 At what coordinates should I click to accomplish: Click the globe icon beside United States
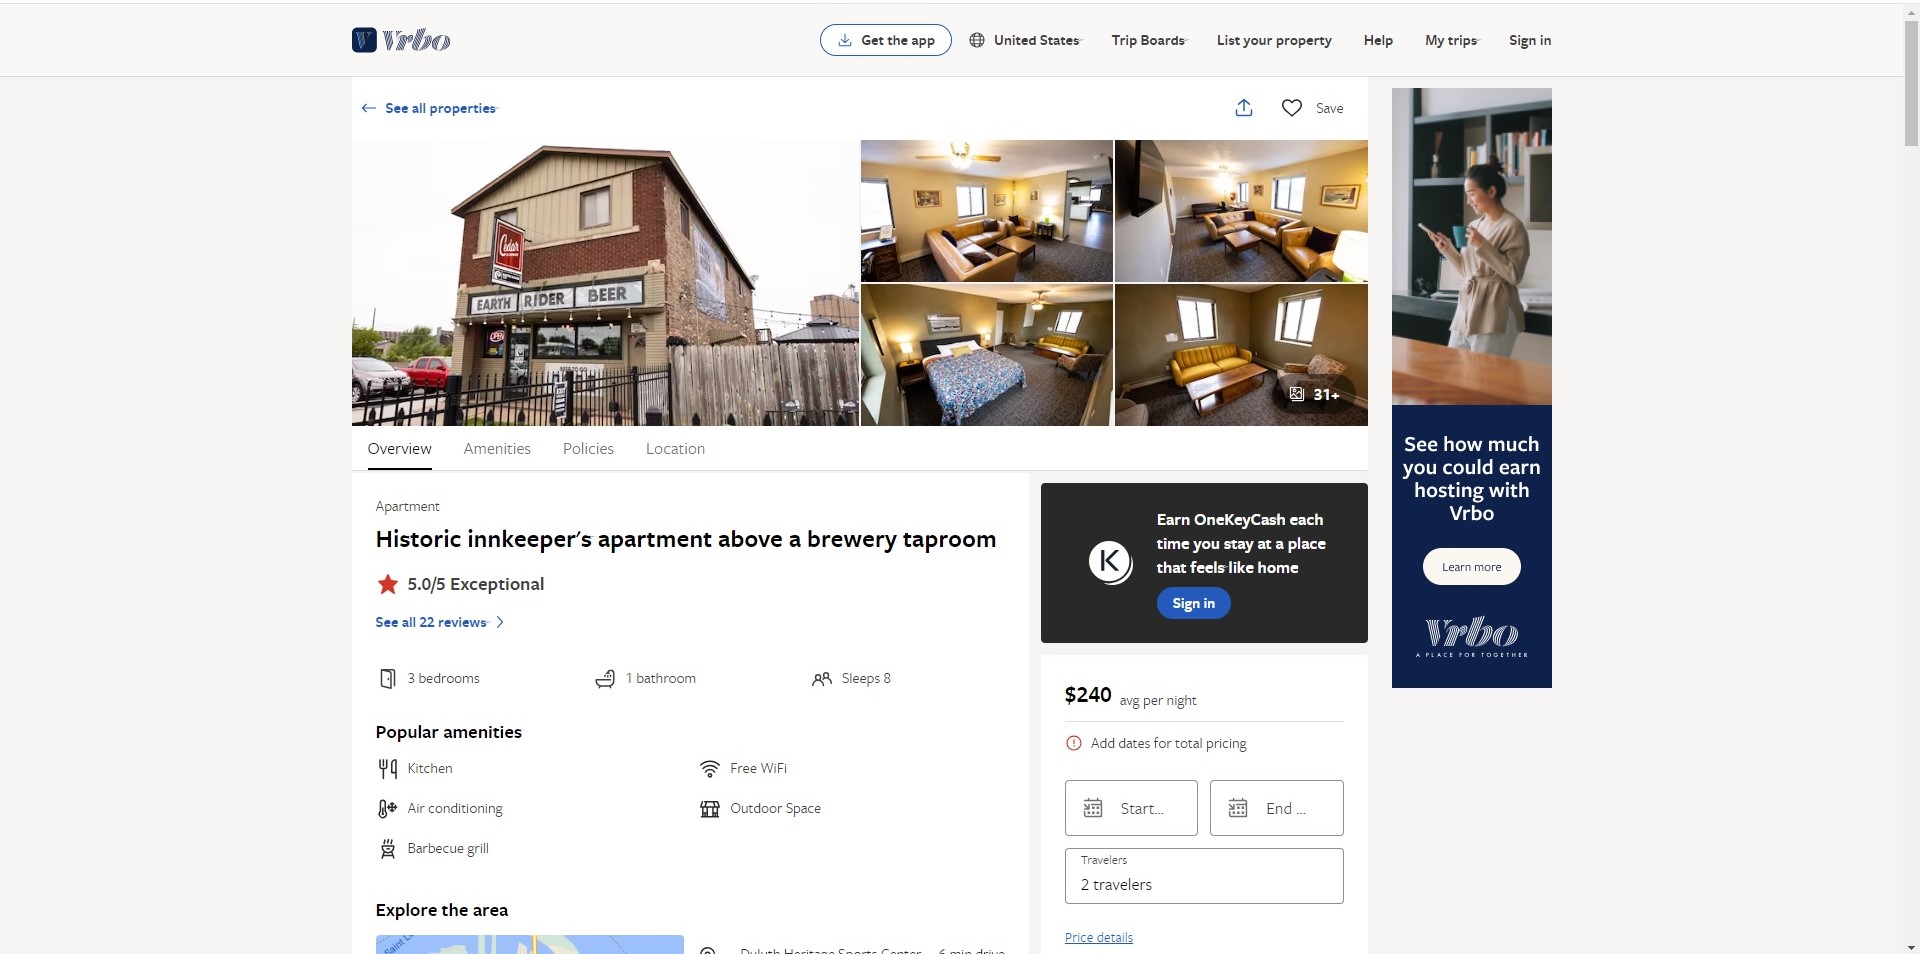[x=977, y=40]
